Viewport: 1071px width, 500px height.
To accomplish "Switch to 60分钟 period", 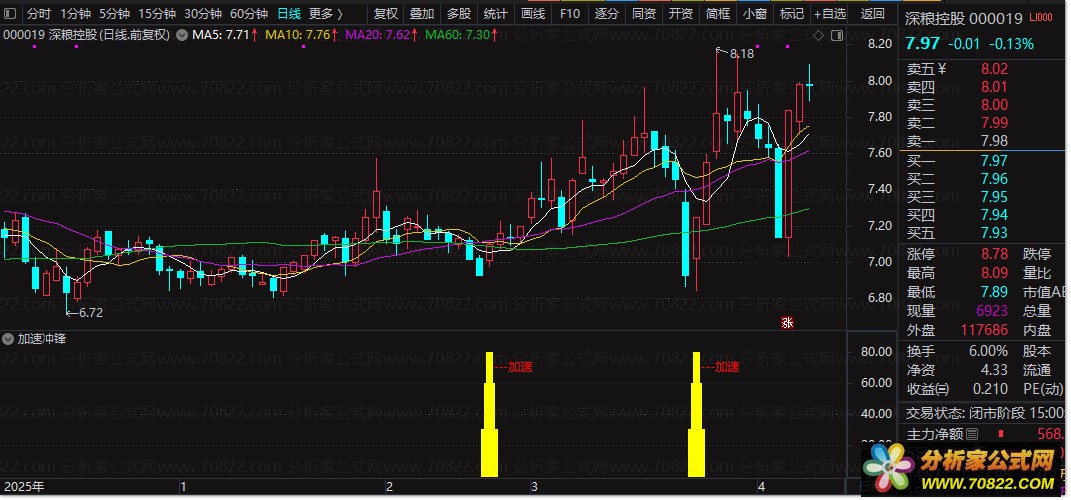I will pos(249,13).
